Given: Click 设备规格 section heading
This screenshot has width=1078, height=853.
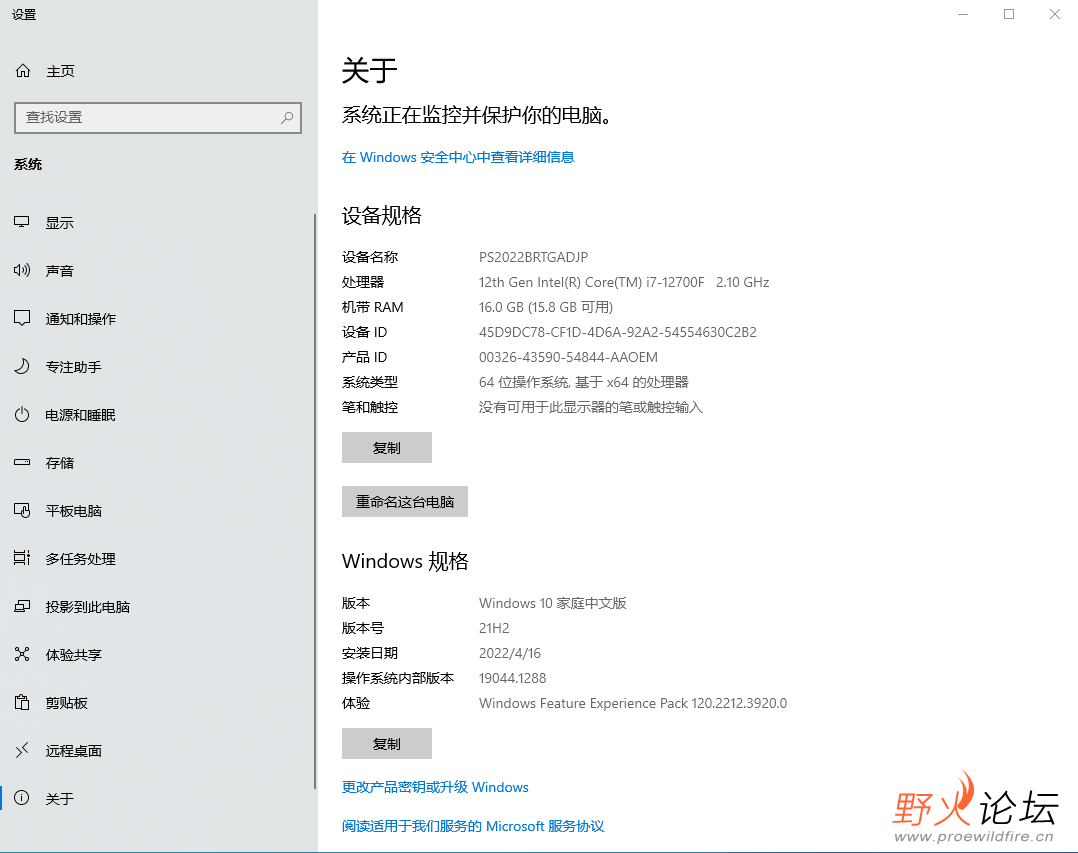Looking at the screenshot, I should (382, 216).
